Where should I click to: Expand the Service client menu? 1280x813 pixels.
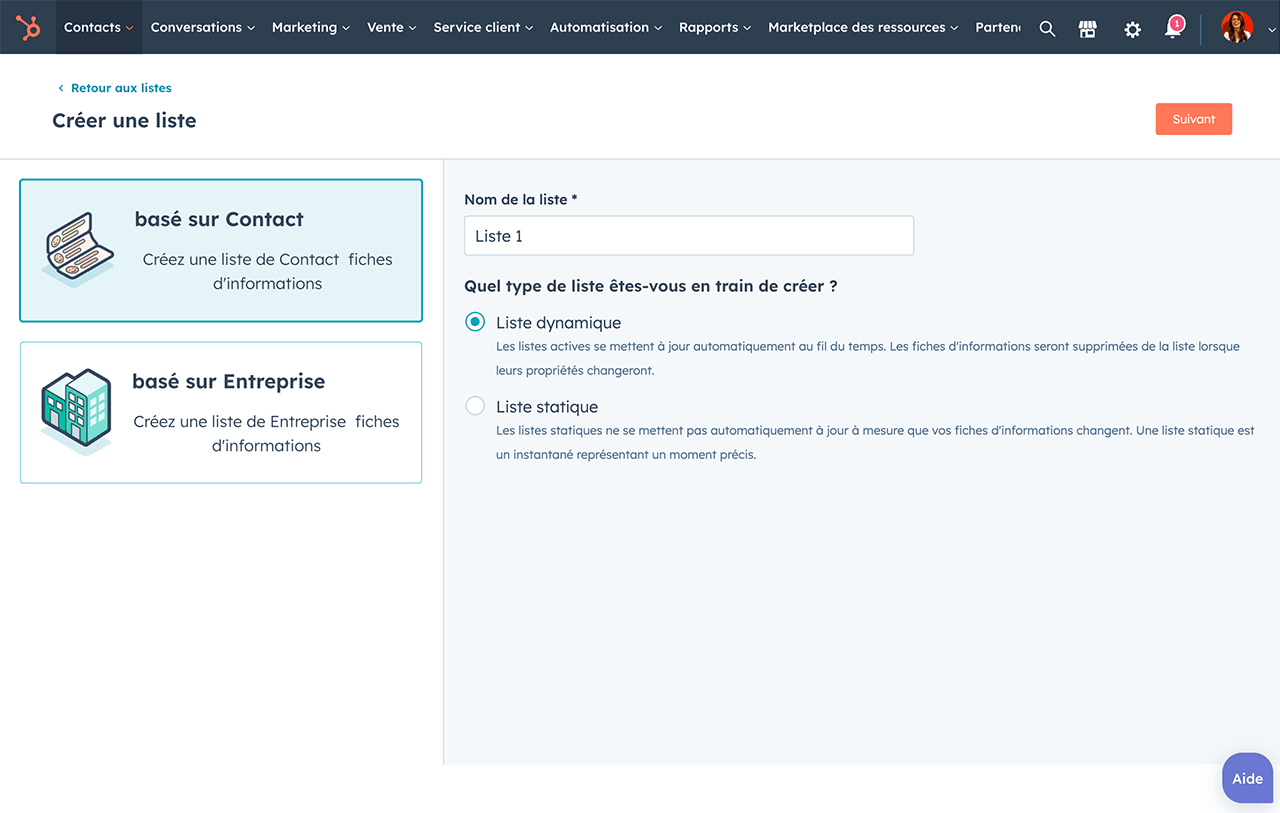coord(483,27)
